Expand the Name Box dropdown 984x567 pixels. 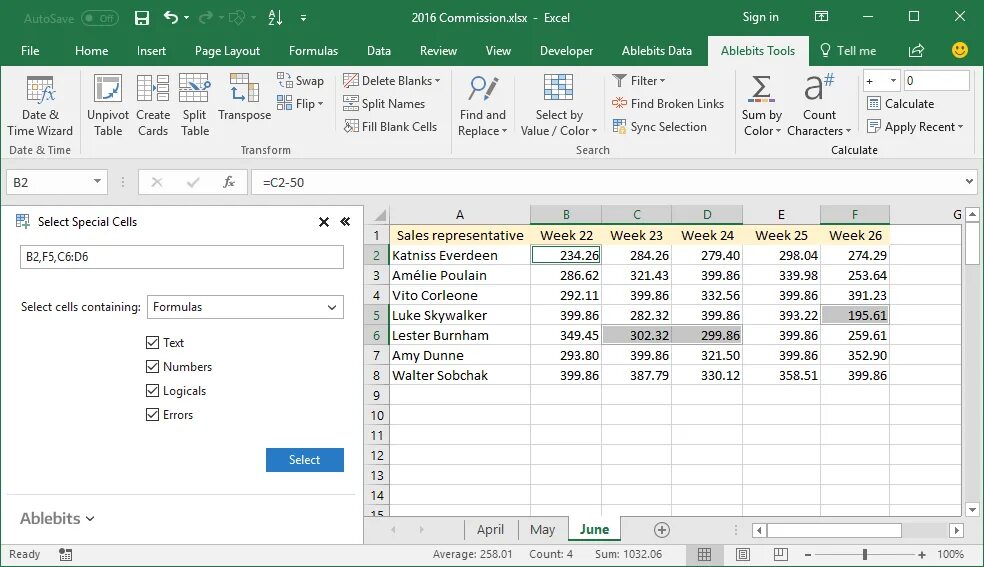pyautogui.click(x=97, y=182)
